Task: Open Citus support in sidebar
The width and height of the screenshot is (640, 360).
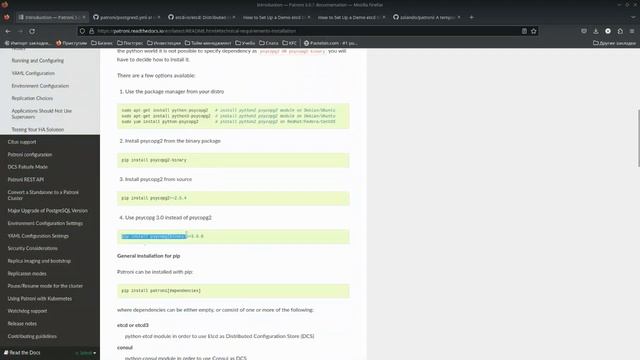Action: click(22, 142)
